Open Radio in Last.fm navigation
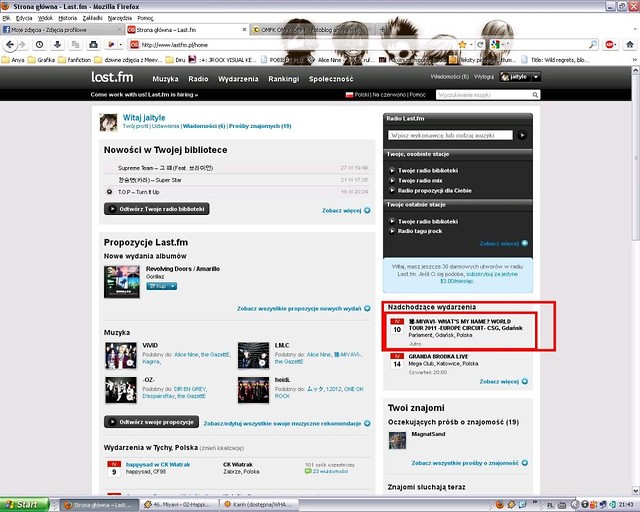 [x=198, y=79]
